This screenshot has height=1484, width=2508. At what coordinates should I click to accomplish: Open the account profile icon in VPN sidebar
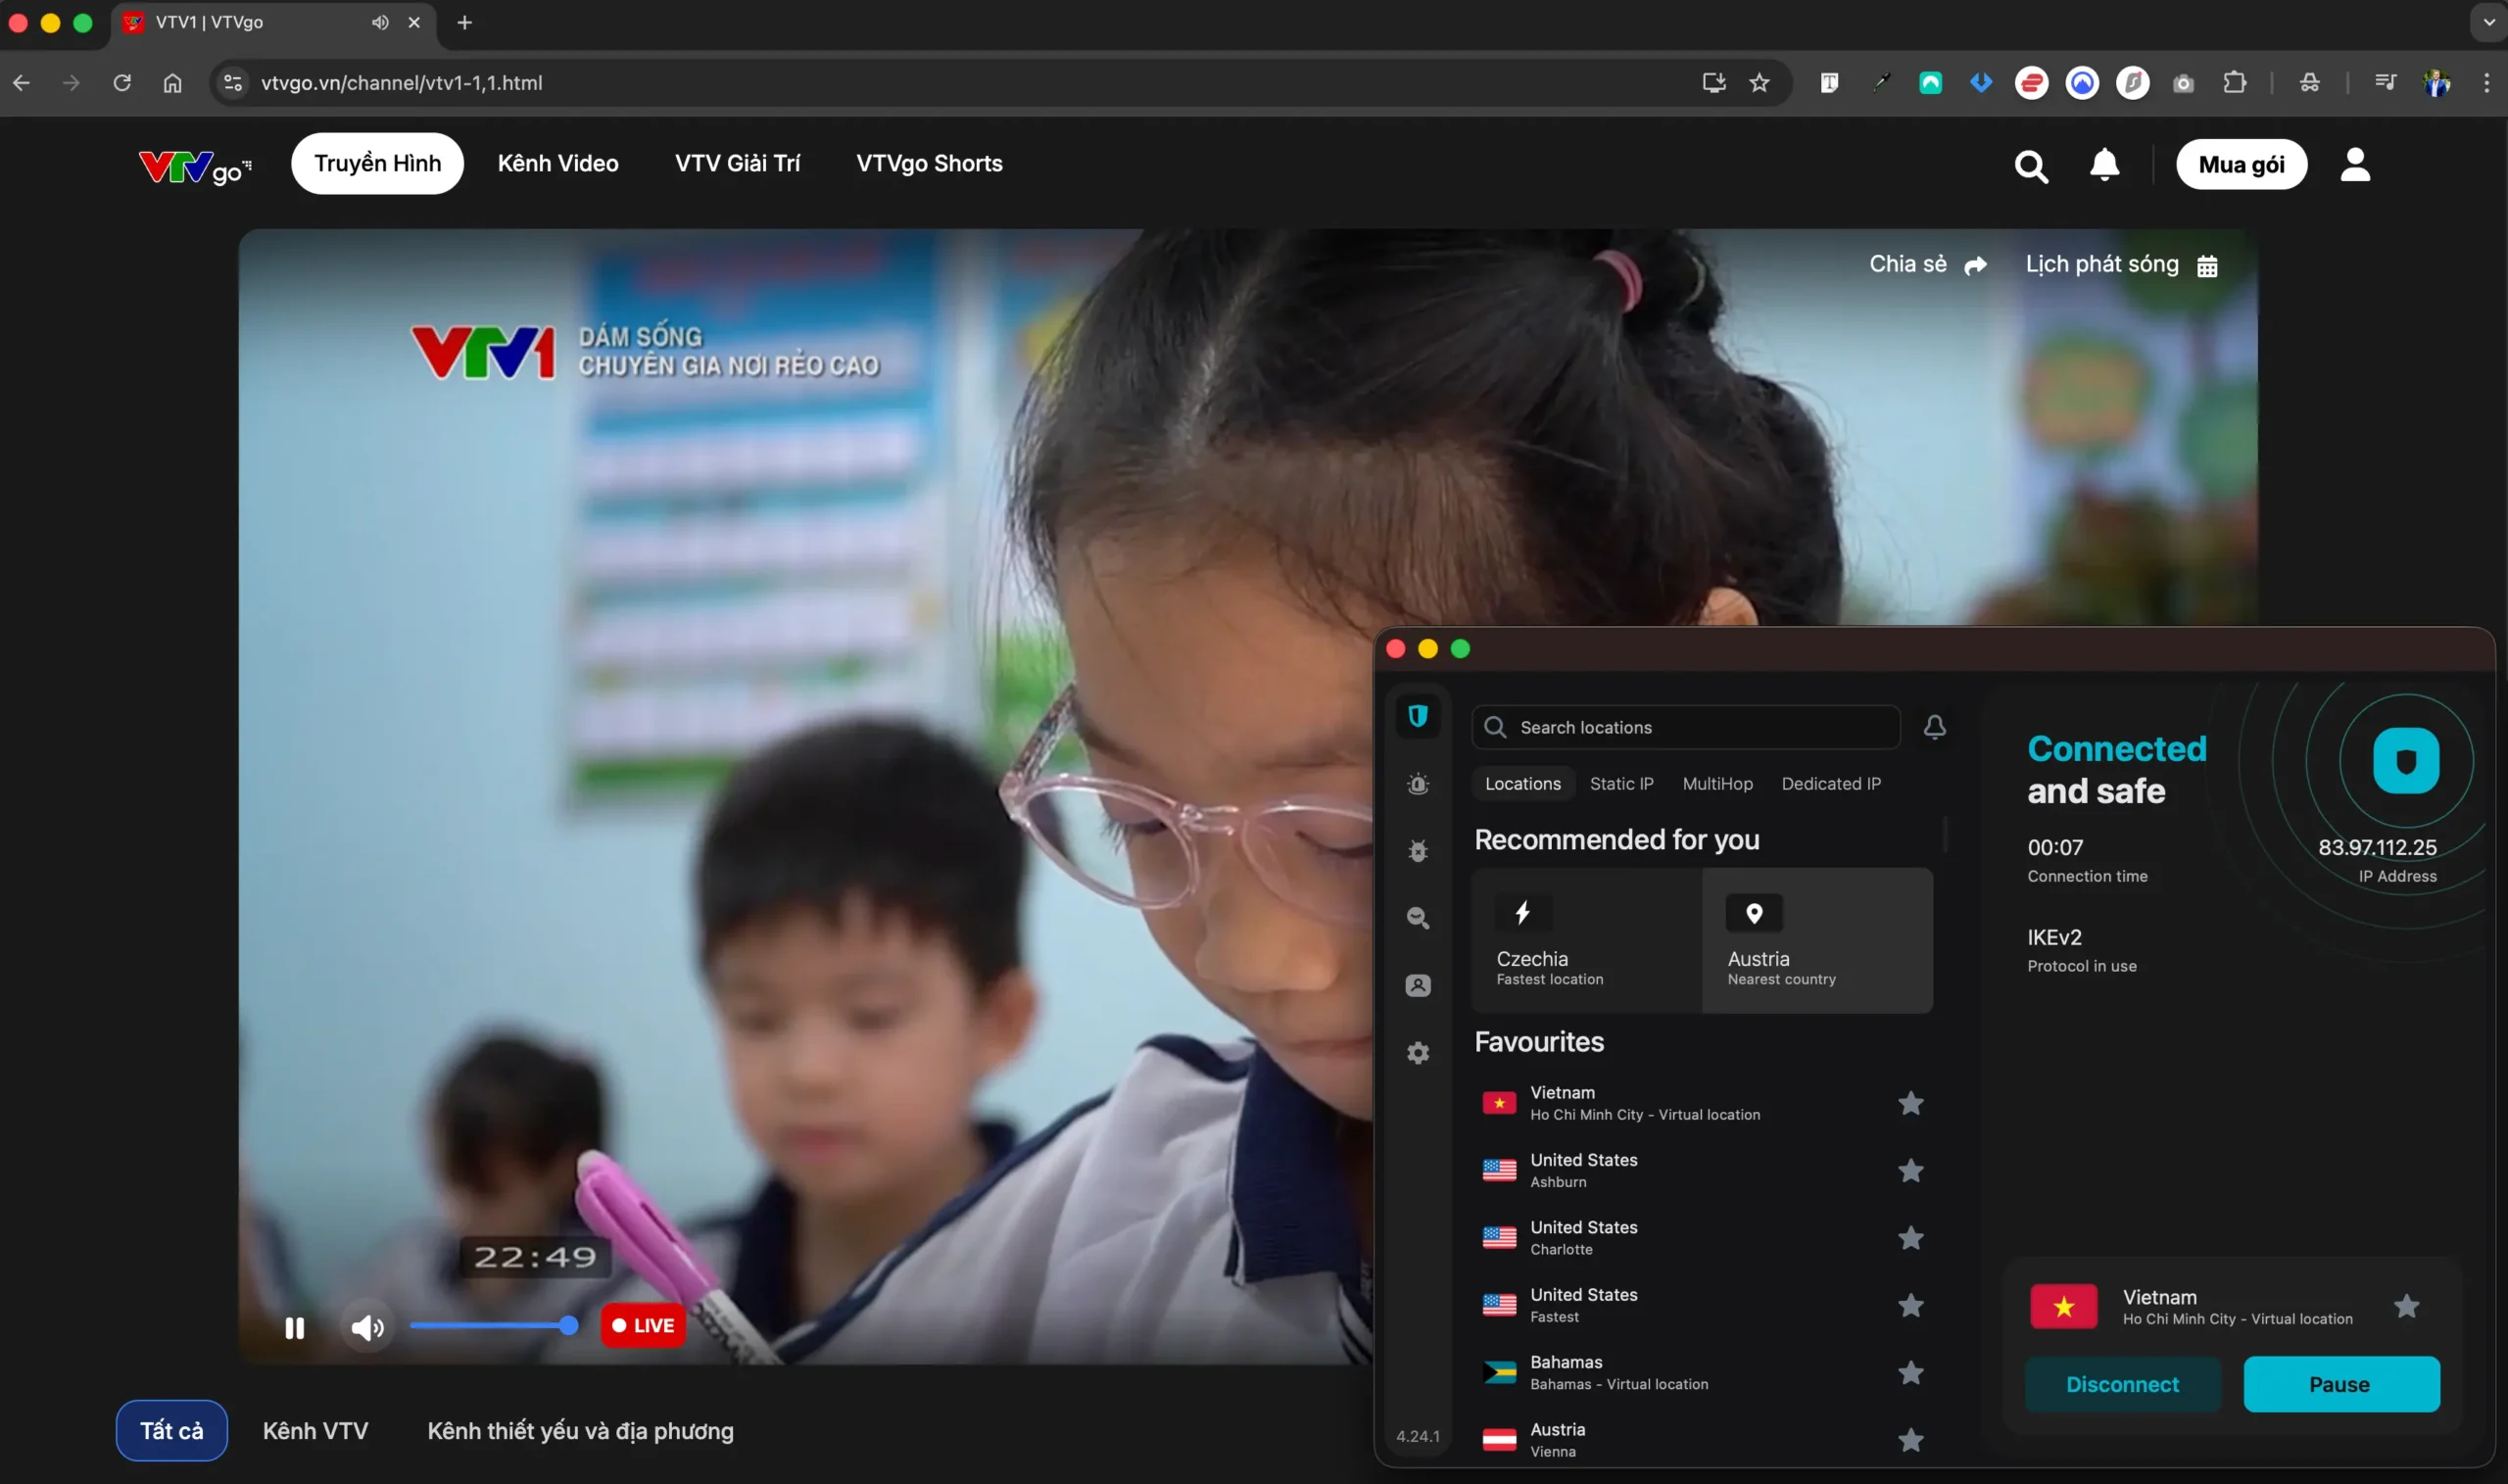click(x=1418, y=985)
